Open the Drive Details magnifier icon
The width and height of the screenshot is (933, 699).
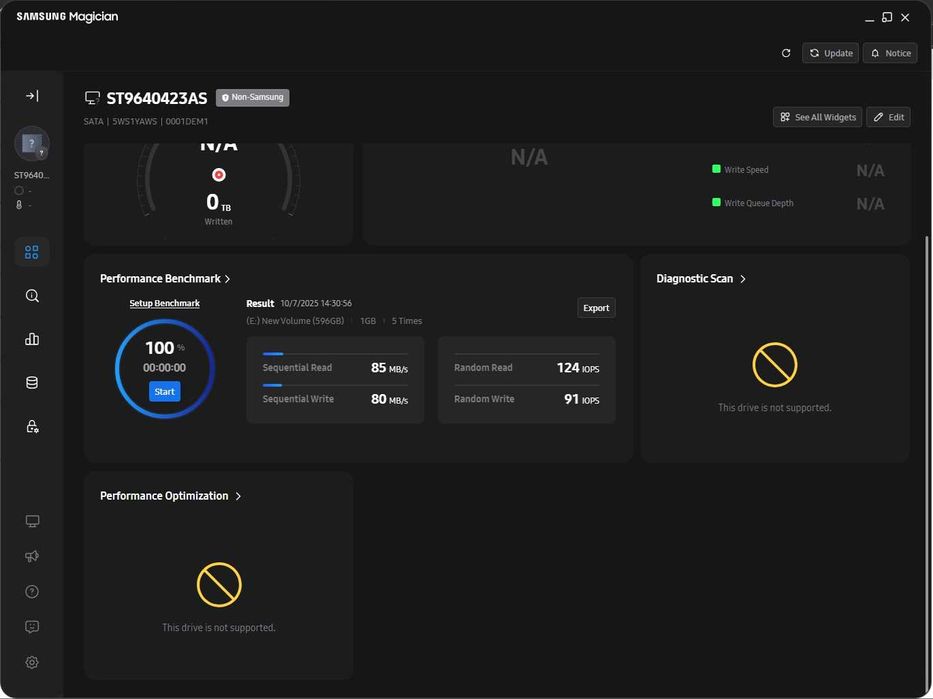32,296
